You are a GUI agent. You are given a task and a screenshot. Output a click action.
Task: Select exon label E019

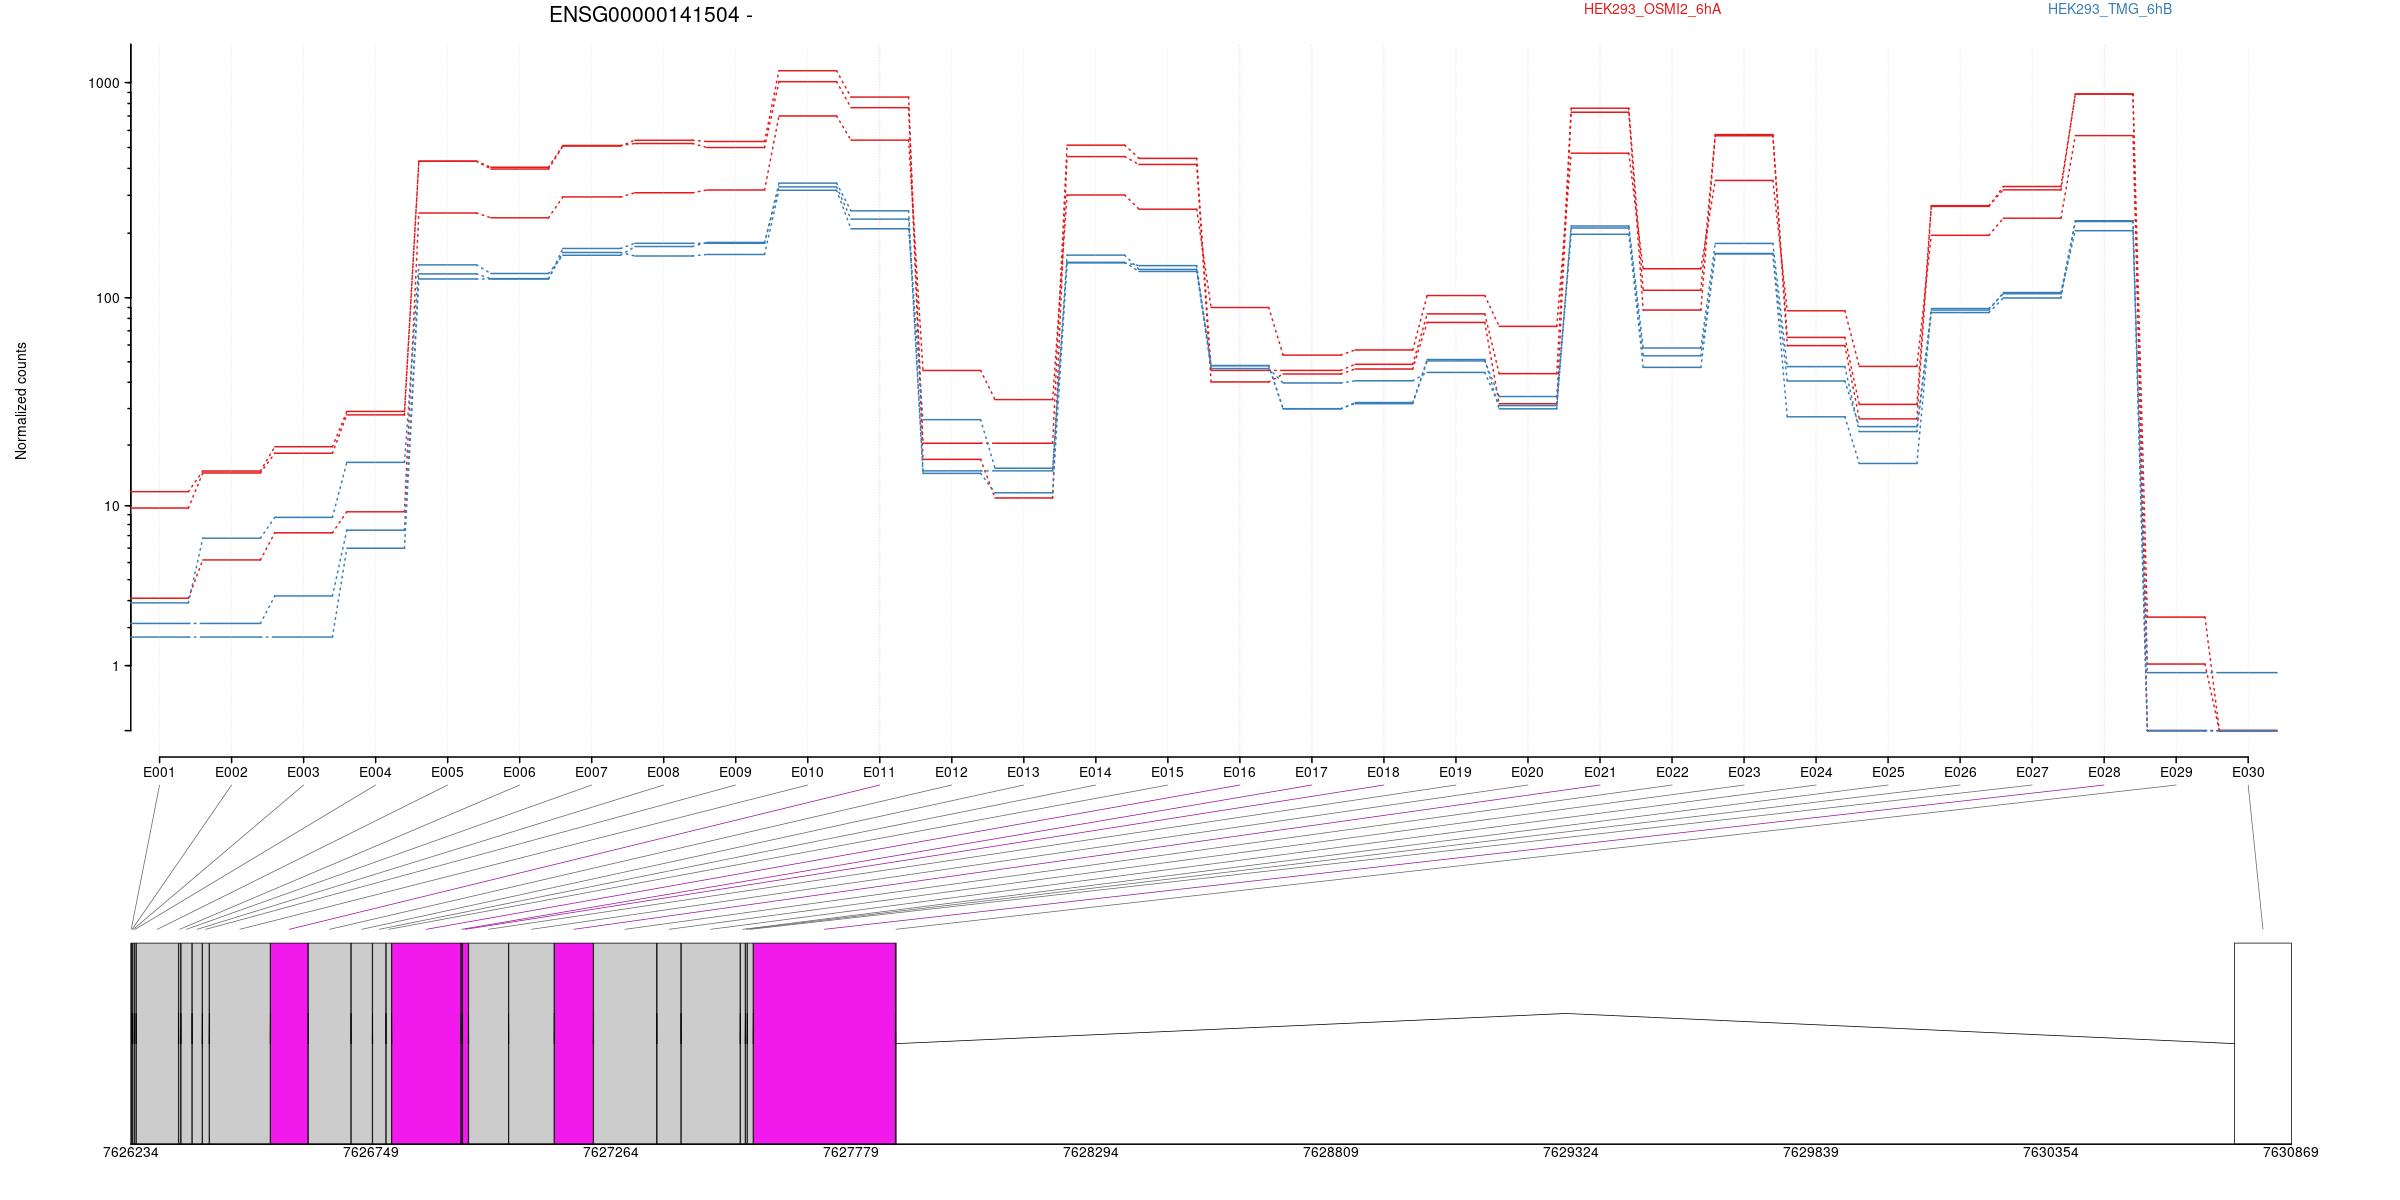[1455, 772]
